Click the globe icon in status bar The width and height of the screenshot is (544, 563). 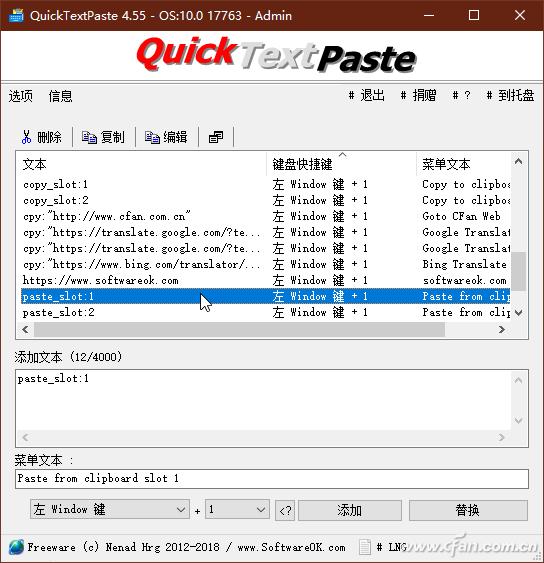tap(17, 547)
